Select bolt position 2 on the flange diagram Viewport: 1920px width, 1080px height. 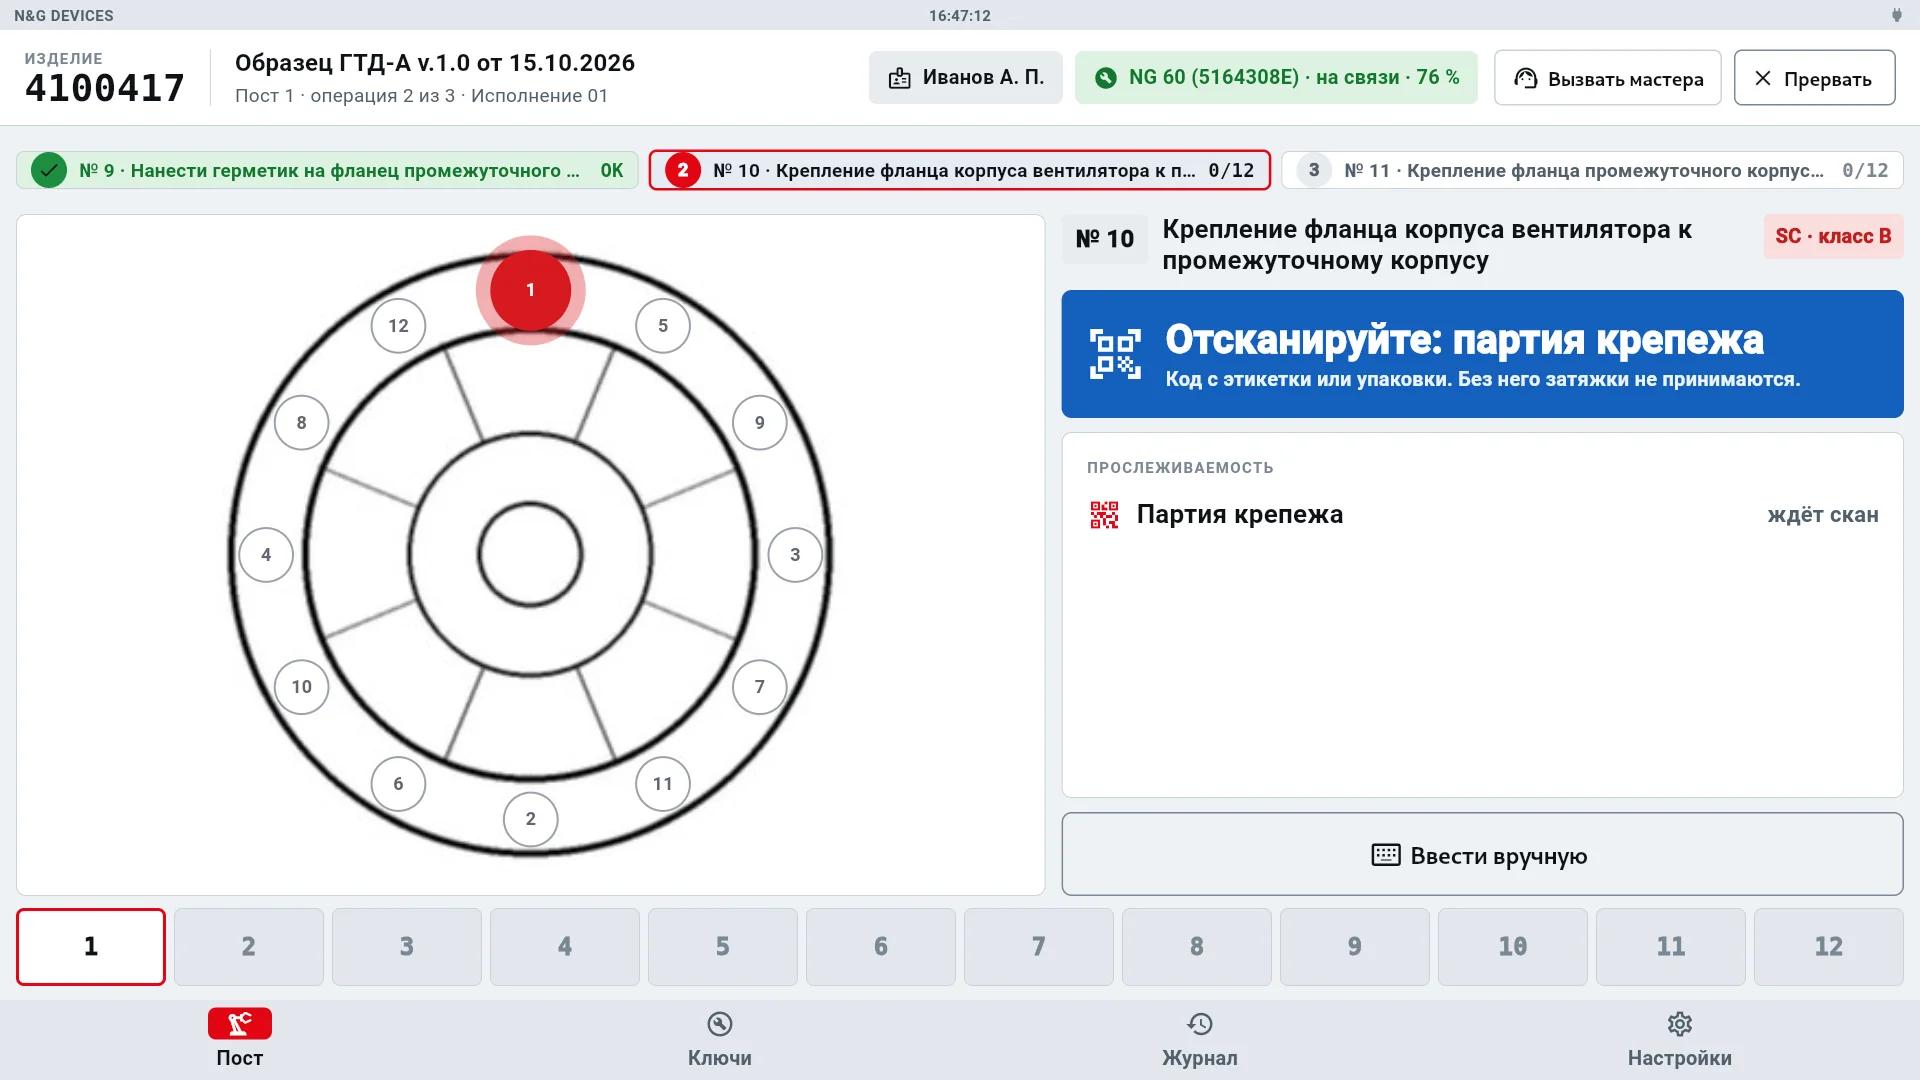(x=530, y=819)
